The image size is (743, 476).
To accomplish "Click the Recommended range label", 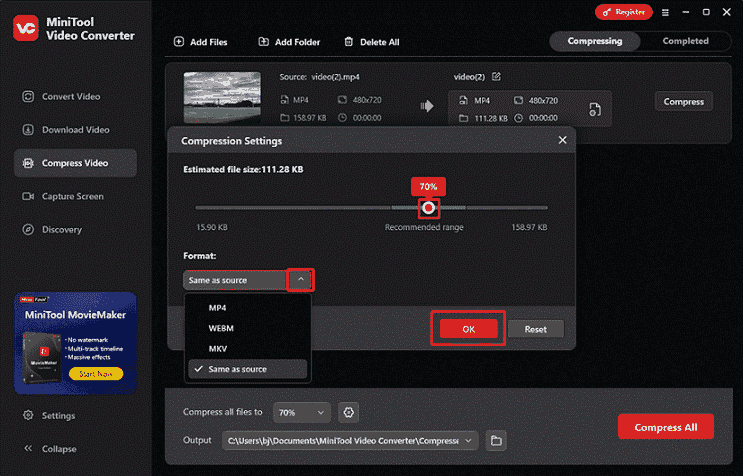I will click(x=424, y=227).
